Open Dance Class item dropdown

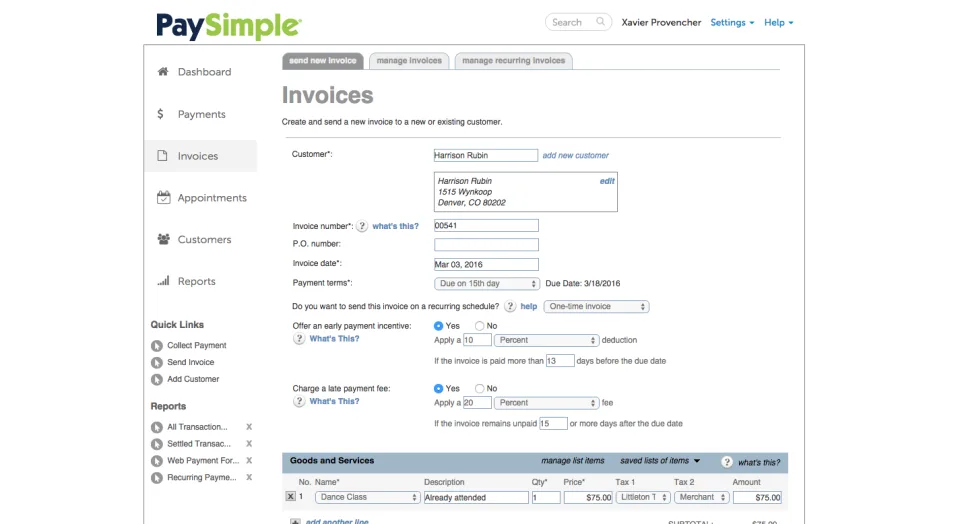367,497
